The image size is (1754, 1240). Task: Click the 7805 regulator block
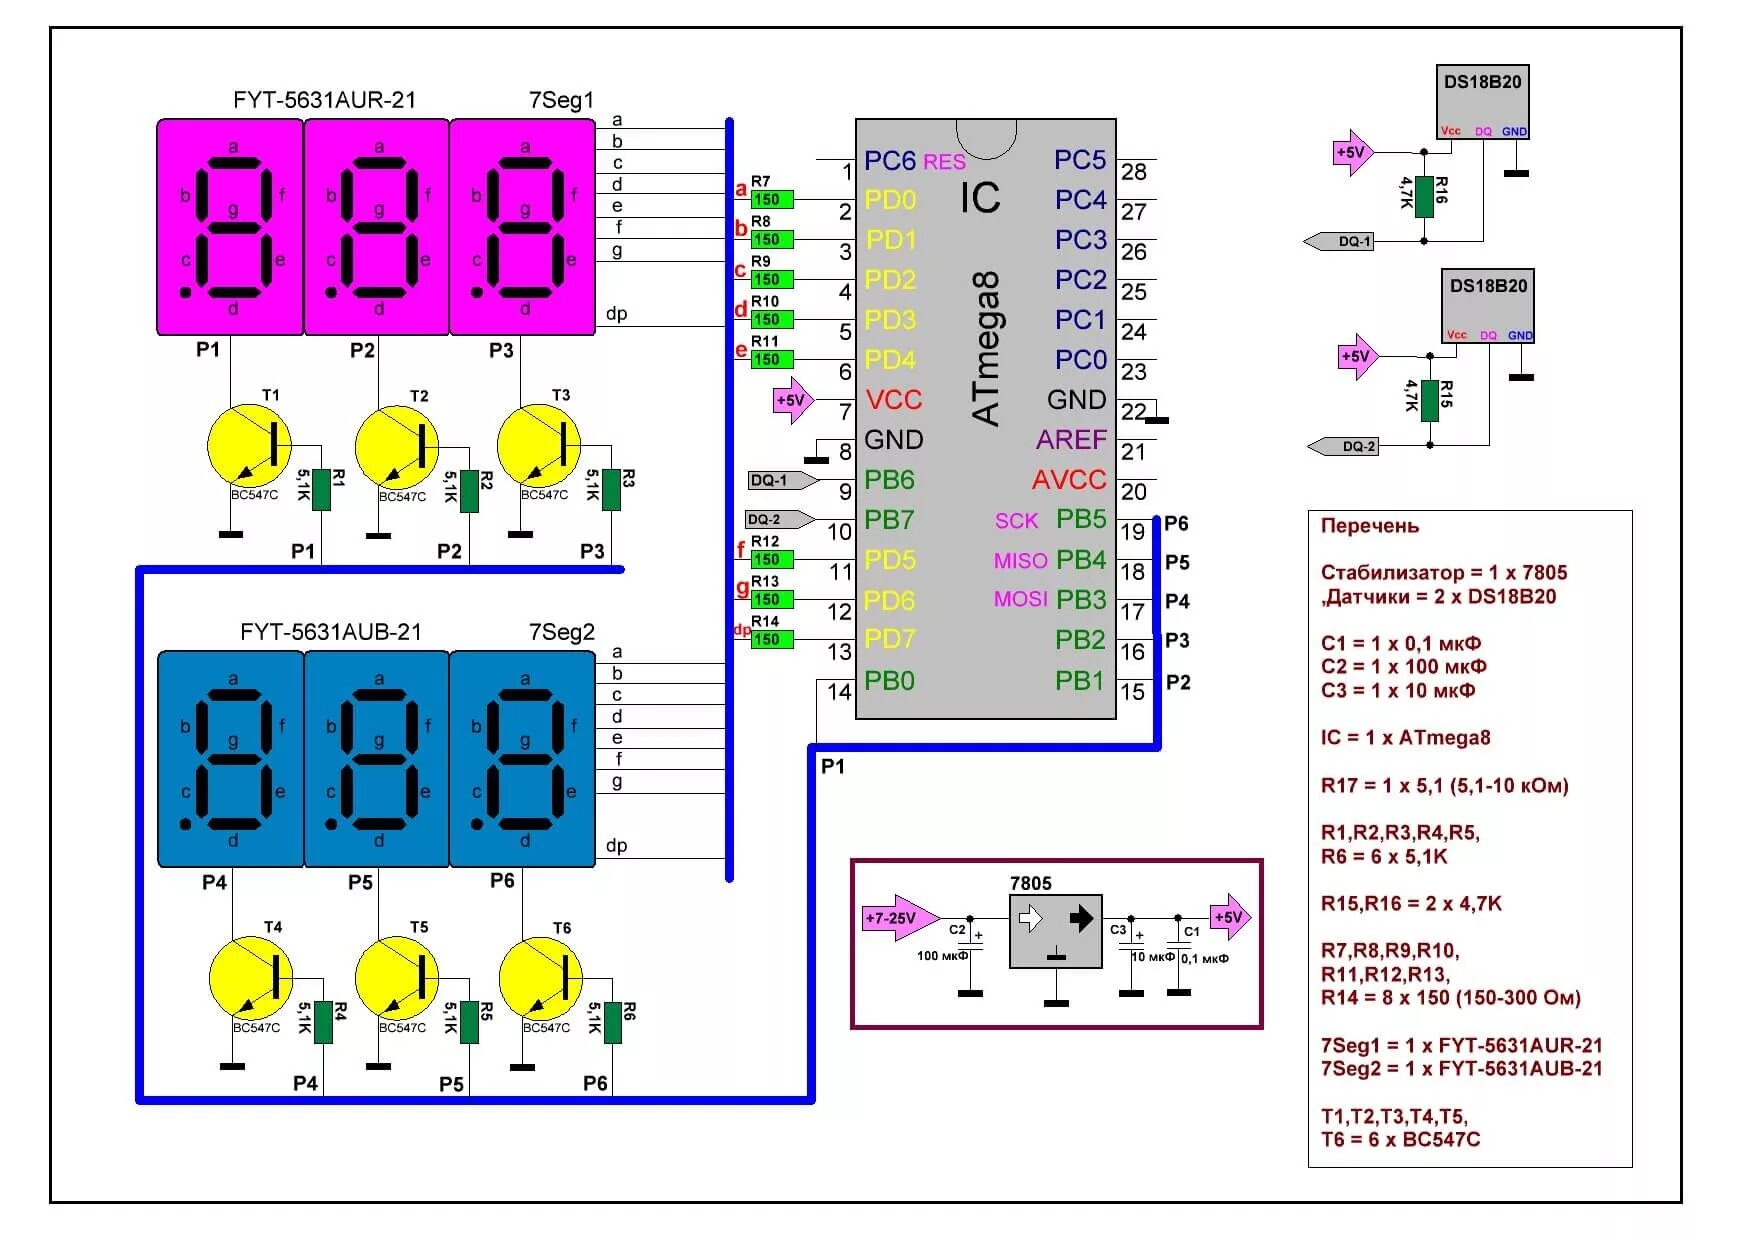(1056, 931)
